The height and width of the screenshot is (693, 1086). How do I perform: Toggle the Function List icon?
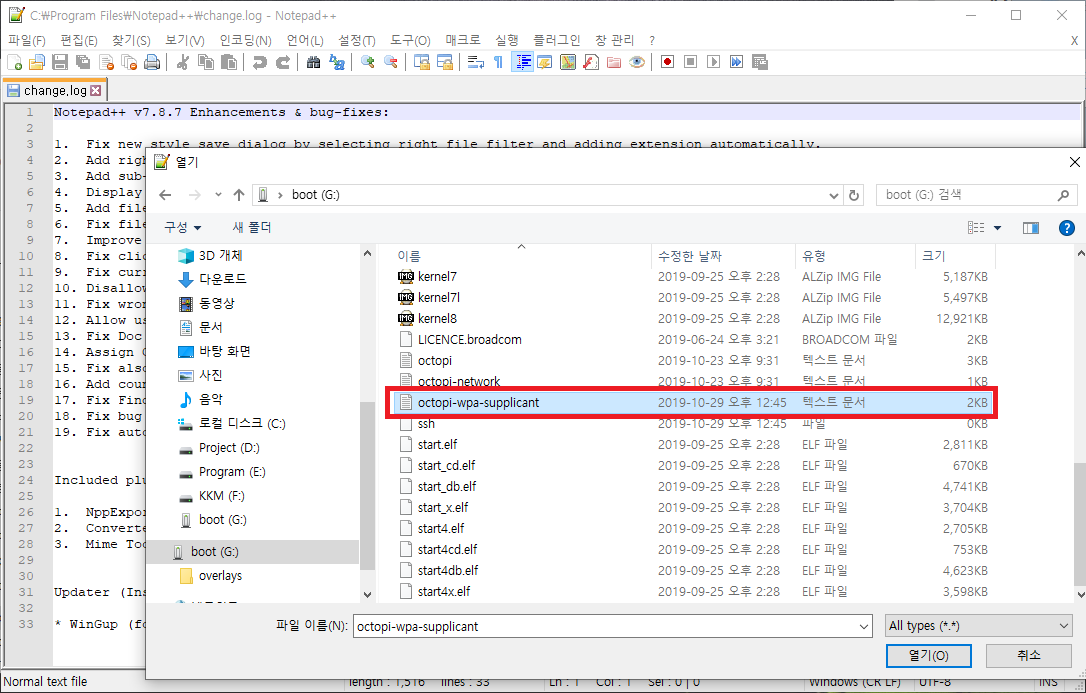[591, 62]
